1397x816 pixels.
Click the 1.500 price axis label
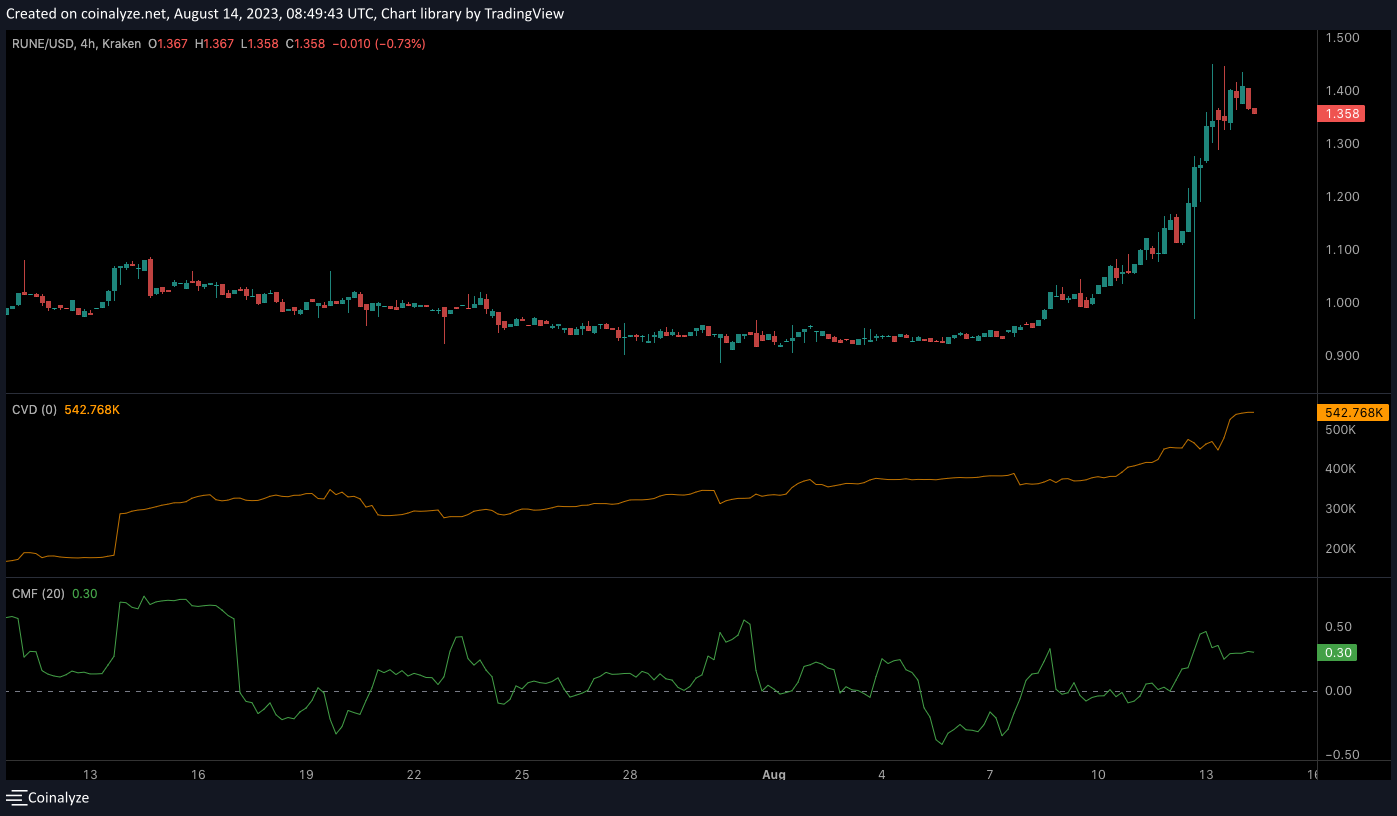[x=1340, y=38]
